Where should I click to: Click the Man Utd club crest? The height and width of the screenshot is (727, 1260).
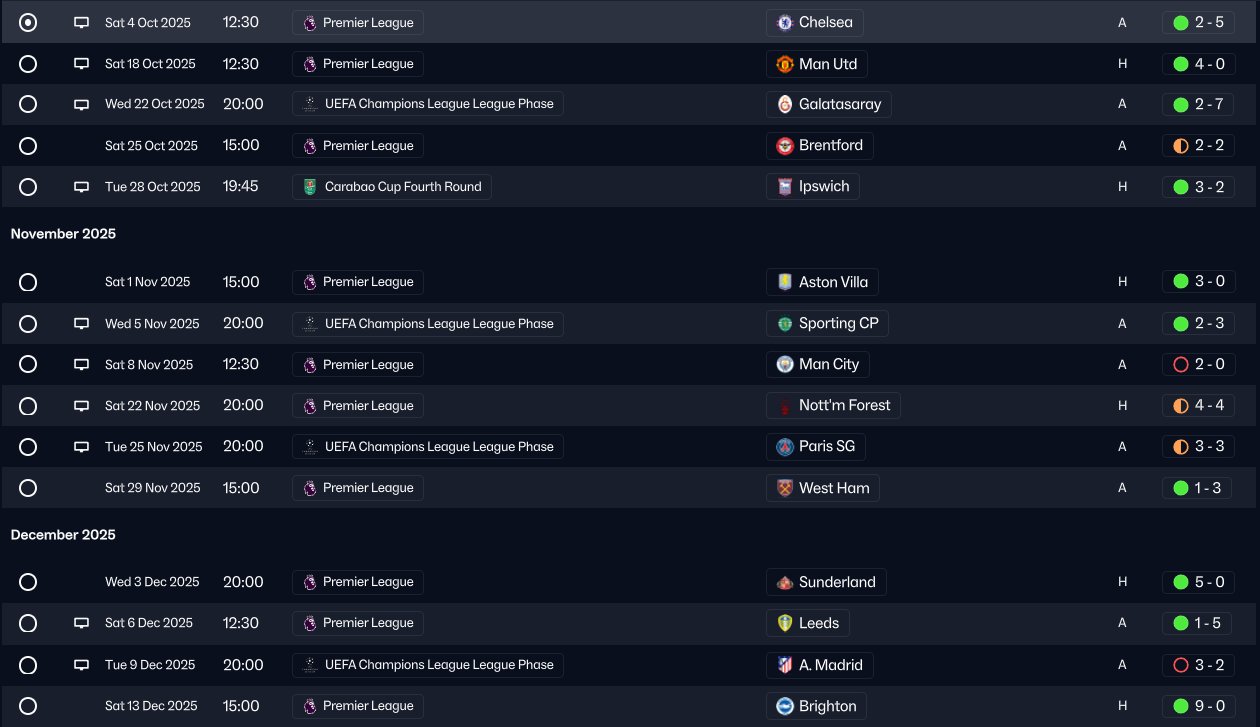[x=785, y=64]
